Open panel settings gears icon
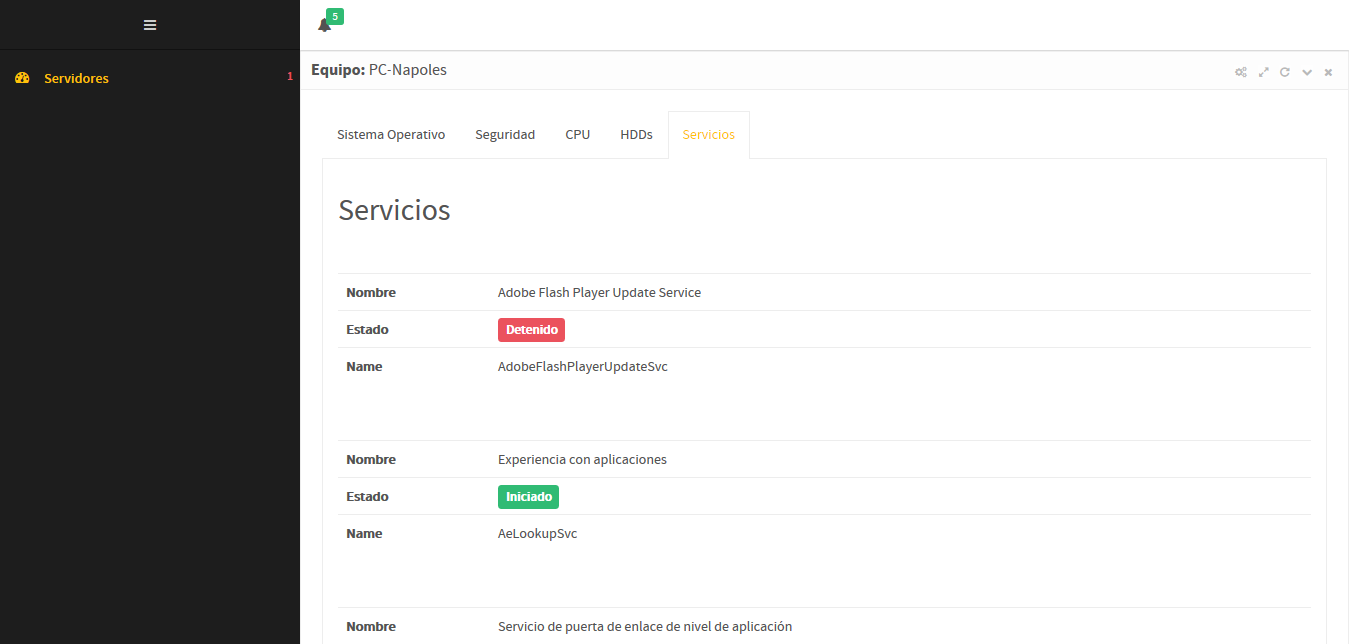Viewport: 1349px width, 644px height. click(1240, 72)
